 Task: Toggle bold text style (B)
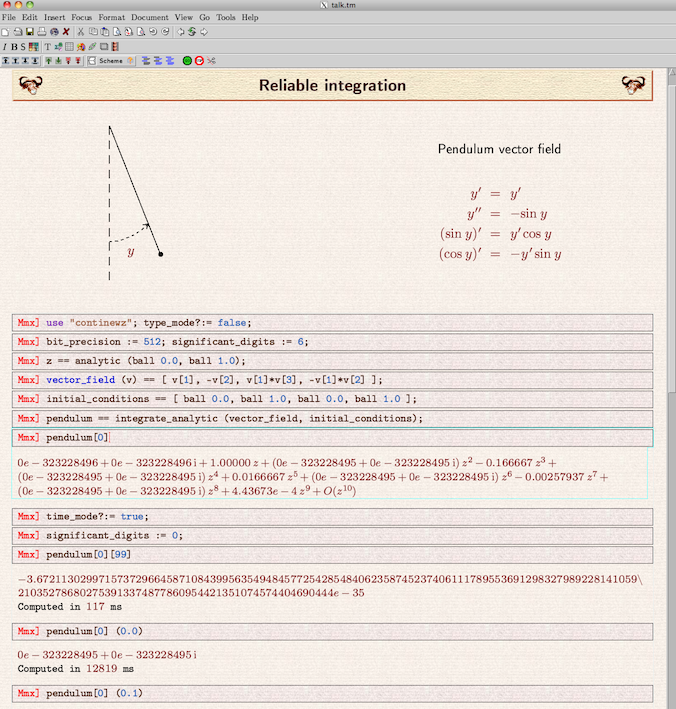tap(14, 46)
